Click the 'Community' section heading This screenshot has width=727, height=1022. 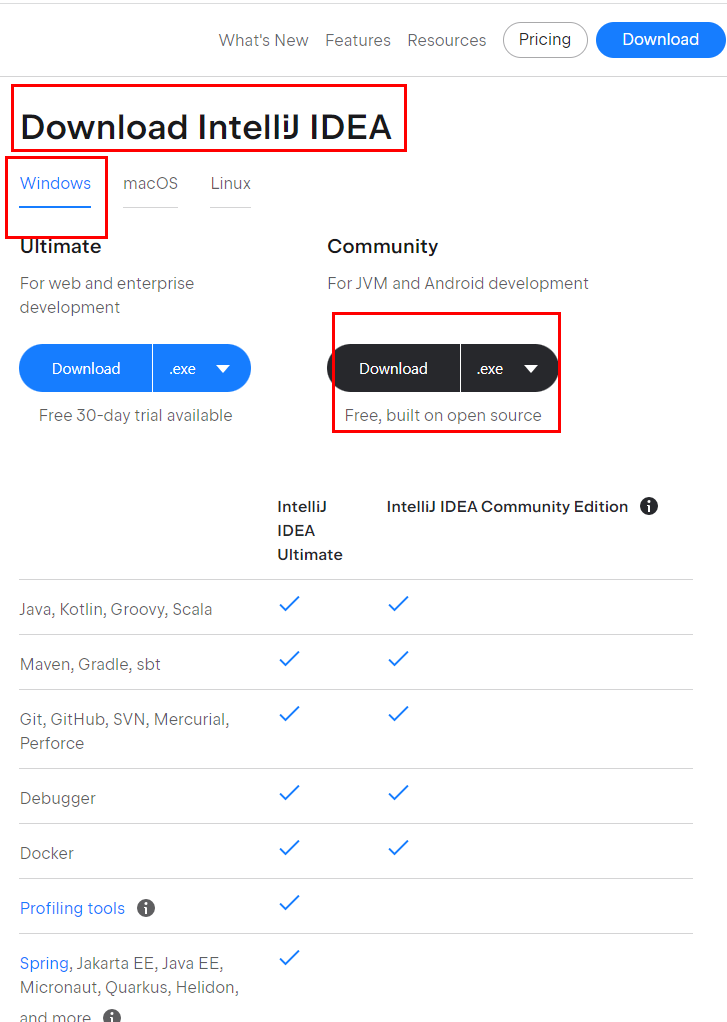click(383, 246)
